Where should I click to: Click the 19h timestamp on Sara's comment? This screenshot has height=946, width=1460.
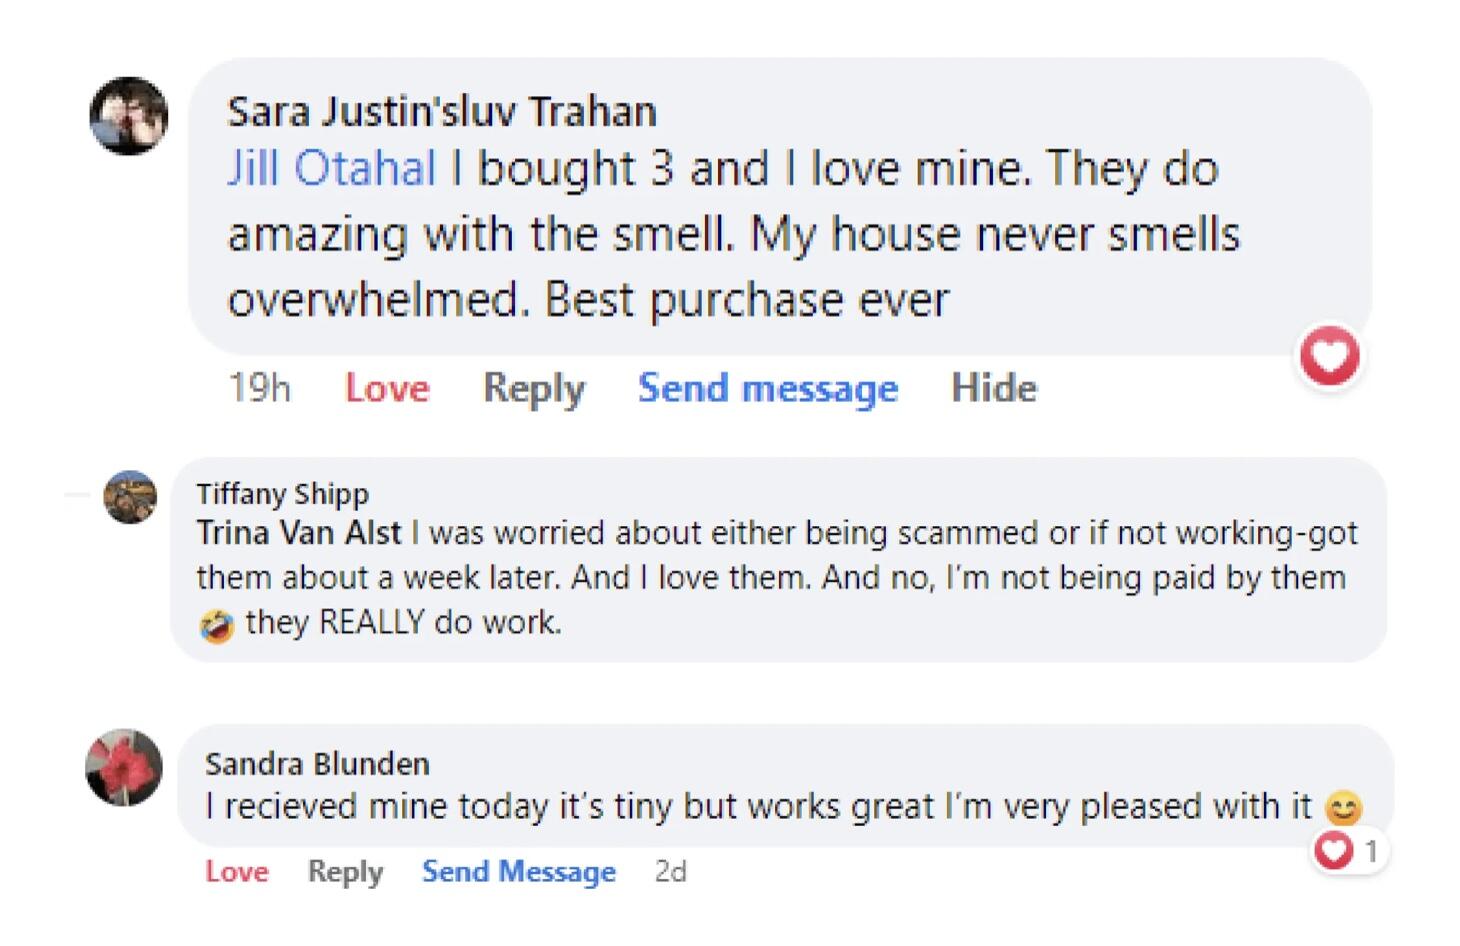pyautogui.click(x=259, y=388)
